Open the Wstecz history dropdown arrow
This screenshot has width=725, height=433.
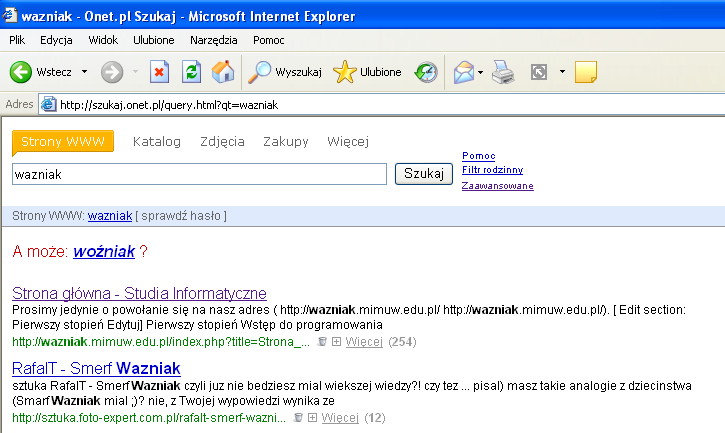click(x=84, y=72)
